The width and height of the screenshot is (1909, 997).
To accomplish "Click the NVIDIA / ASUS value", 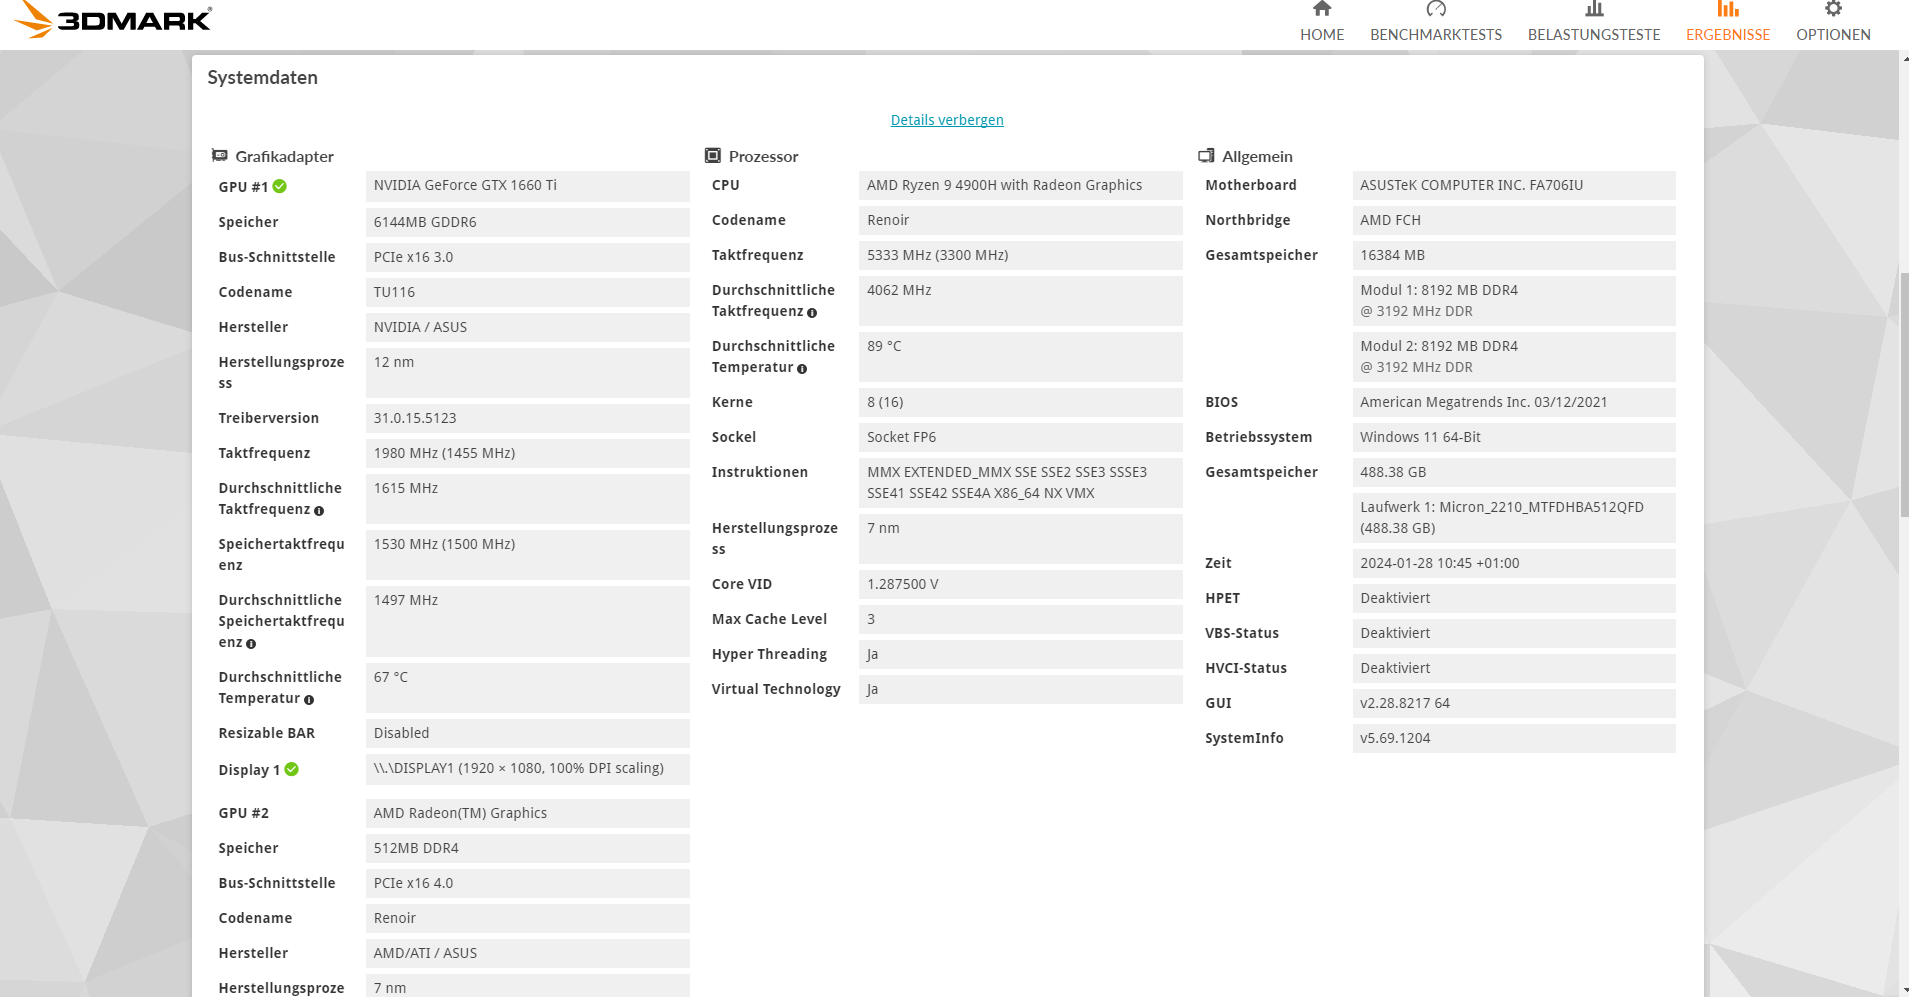I will [527, 327].
